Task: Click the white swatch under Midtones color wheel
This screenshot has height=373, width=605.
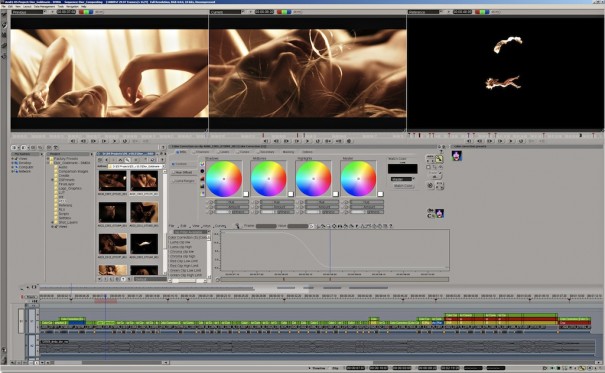Action: pyautogui.click(x=291, y=194)
